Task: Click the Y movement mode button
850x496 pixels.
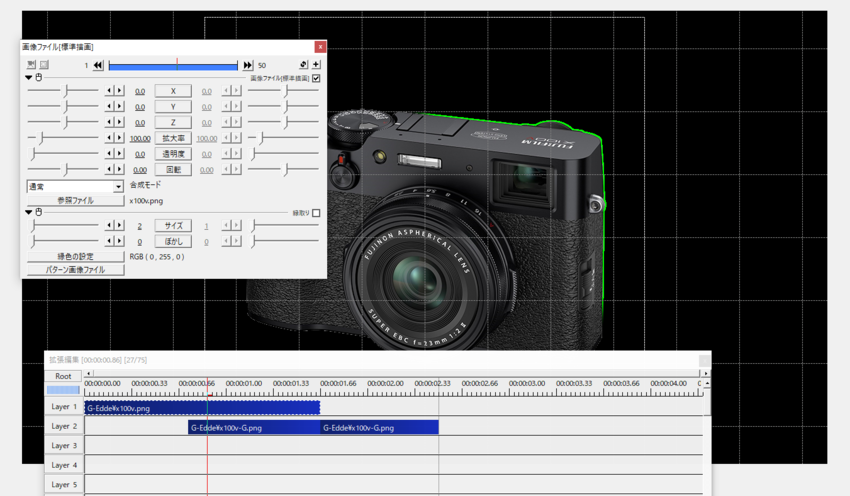Action: [x=173, y=107]
